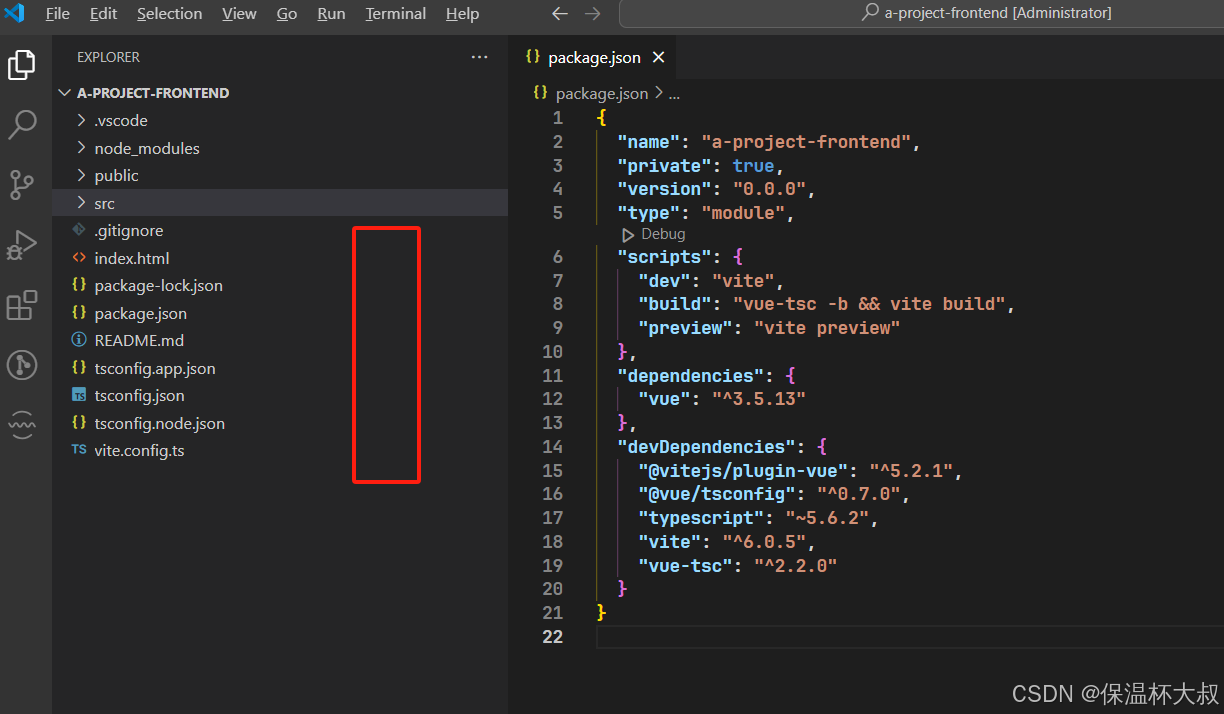Image resolution: width=1224 pixels, height=714 pixels.
Task: Expand the src folder
Action: (x=104, y=204)
